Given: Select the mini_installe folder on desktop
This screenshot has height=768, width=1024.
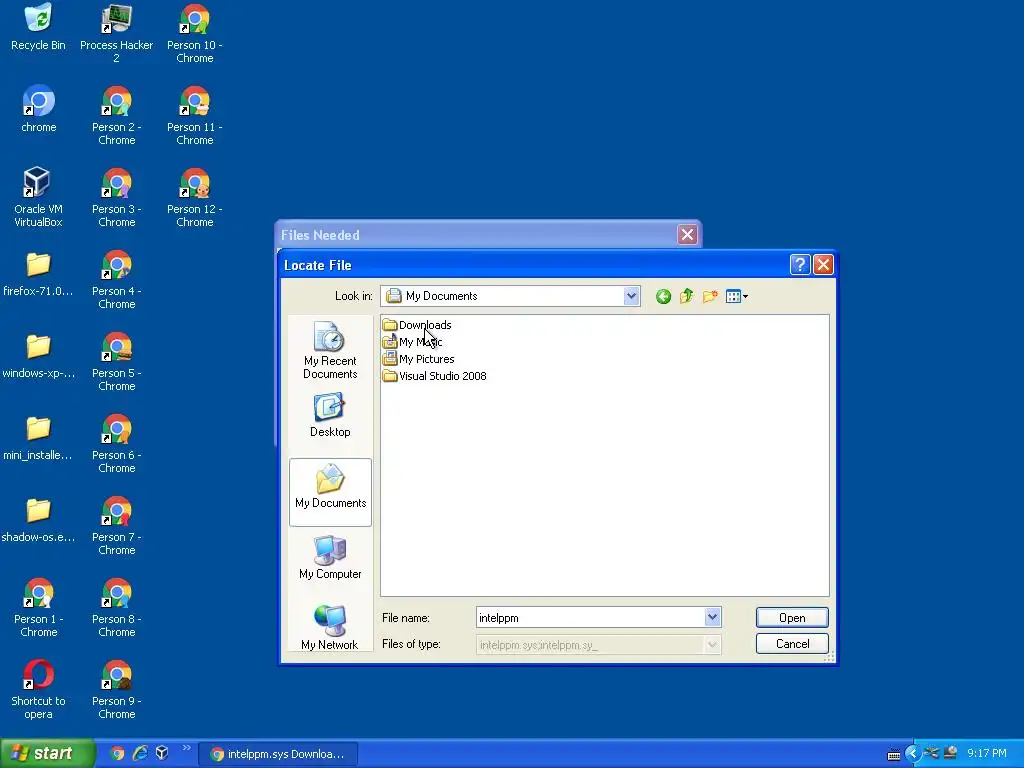Looking at the screenshot, I should point(38,438).
